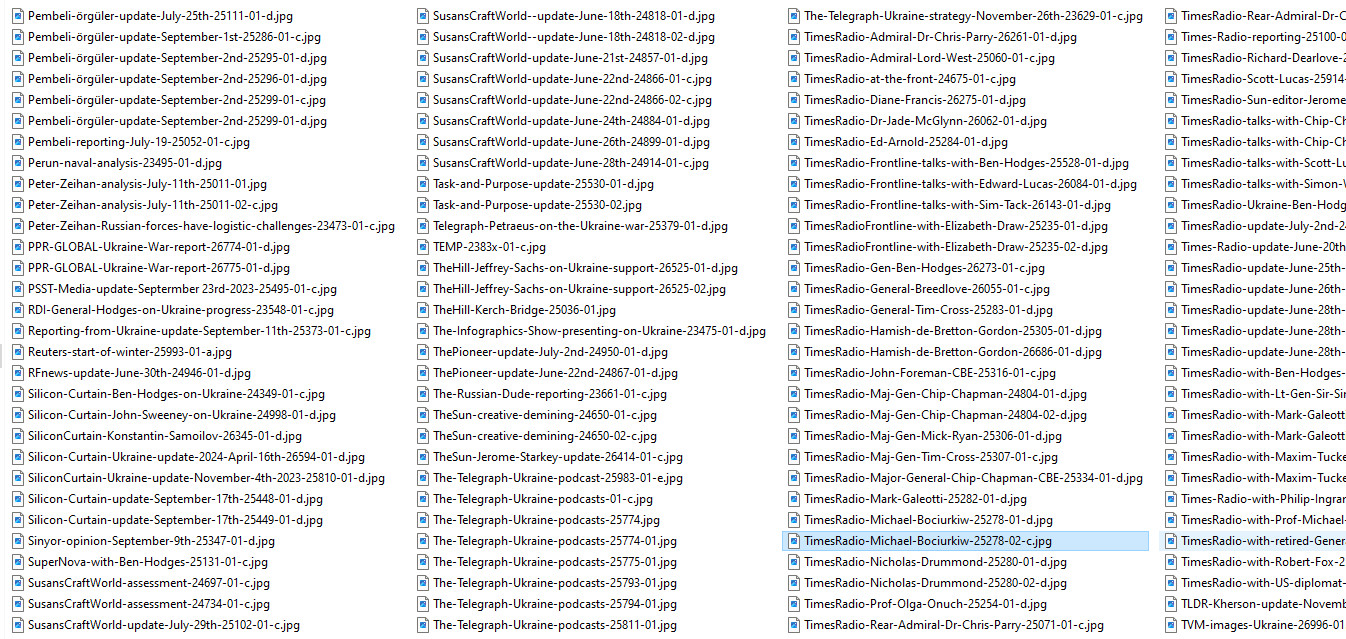Click file name Silicon-Curtain-Ben-Hodges-on-Ukraine-24349-01-c.jpg

[x=175, y=394]
